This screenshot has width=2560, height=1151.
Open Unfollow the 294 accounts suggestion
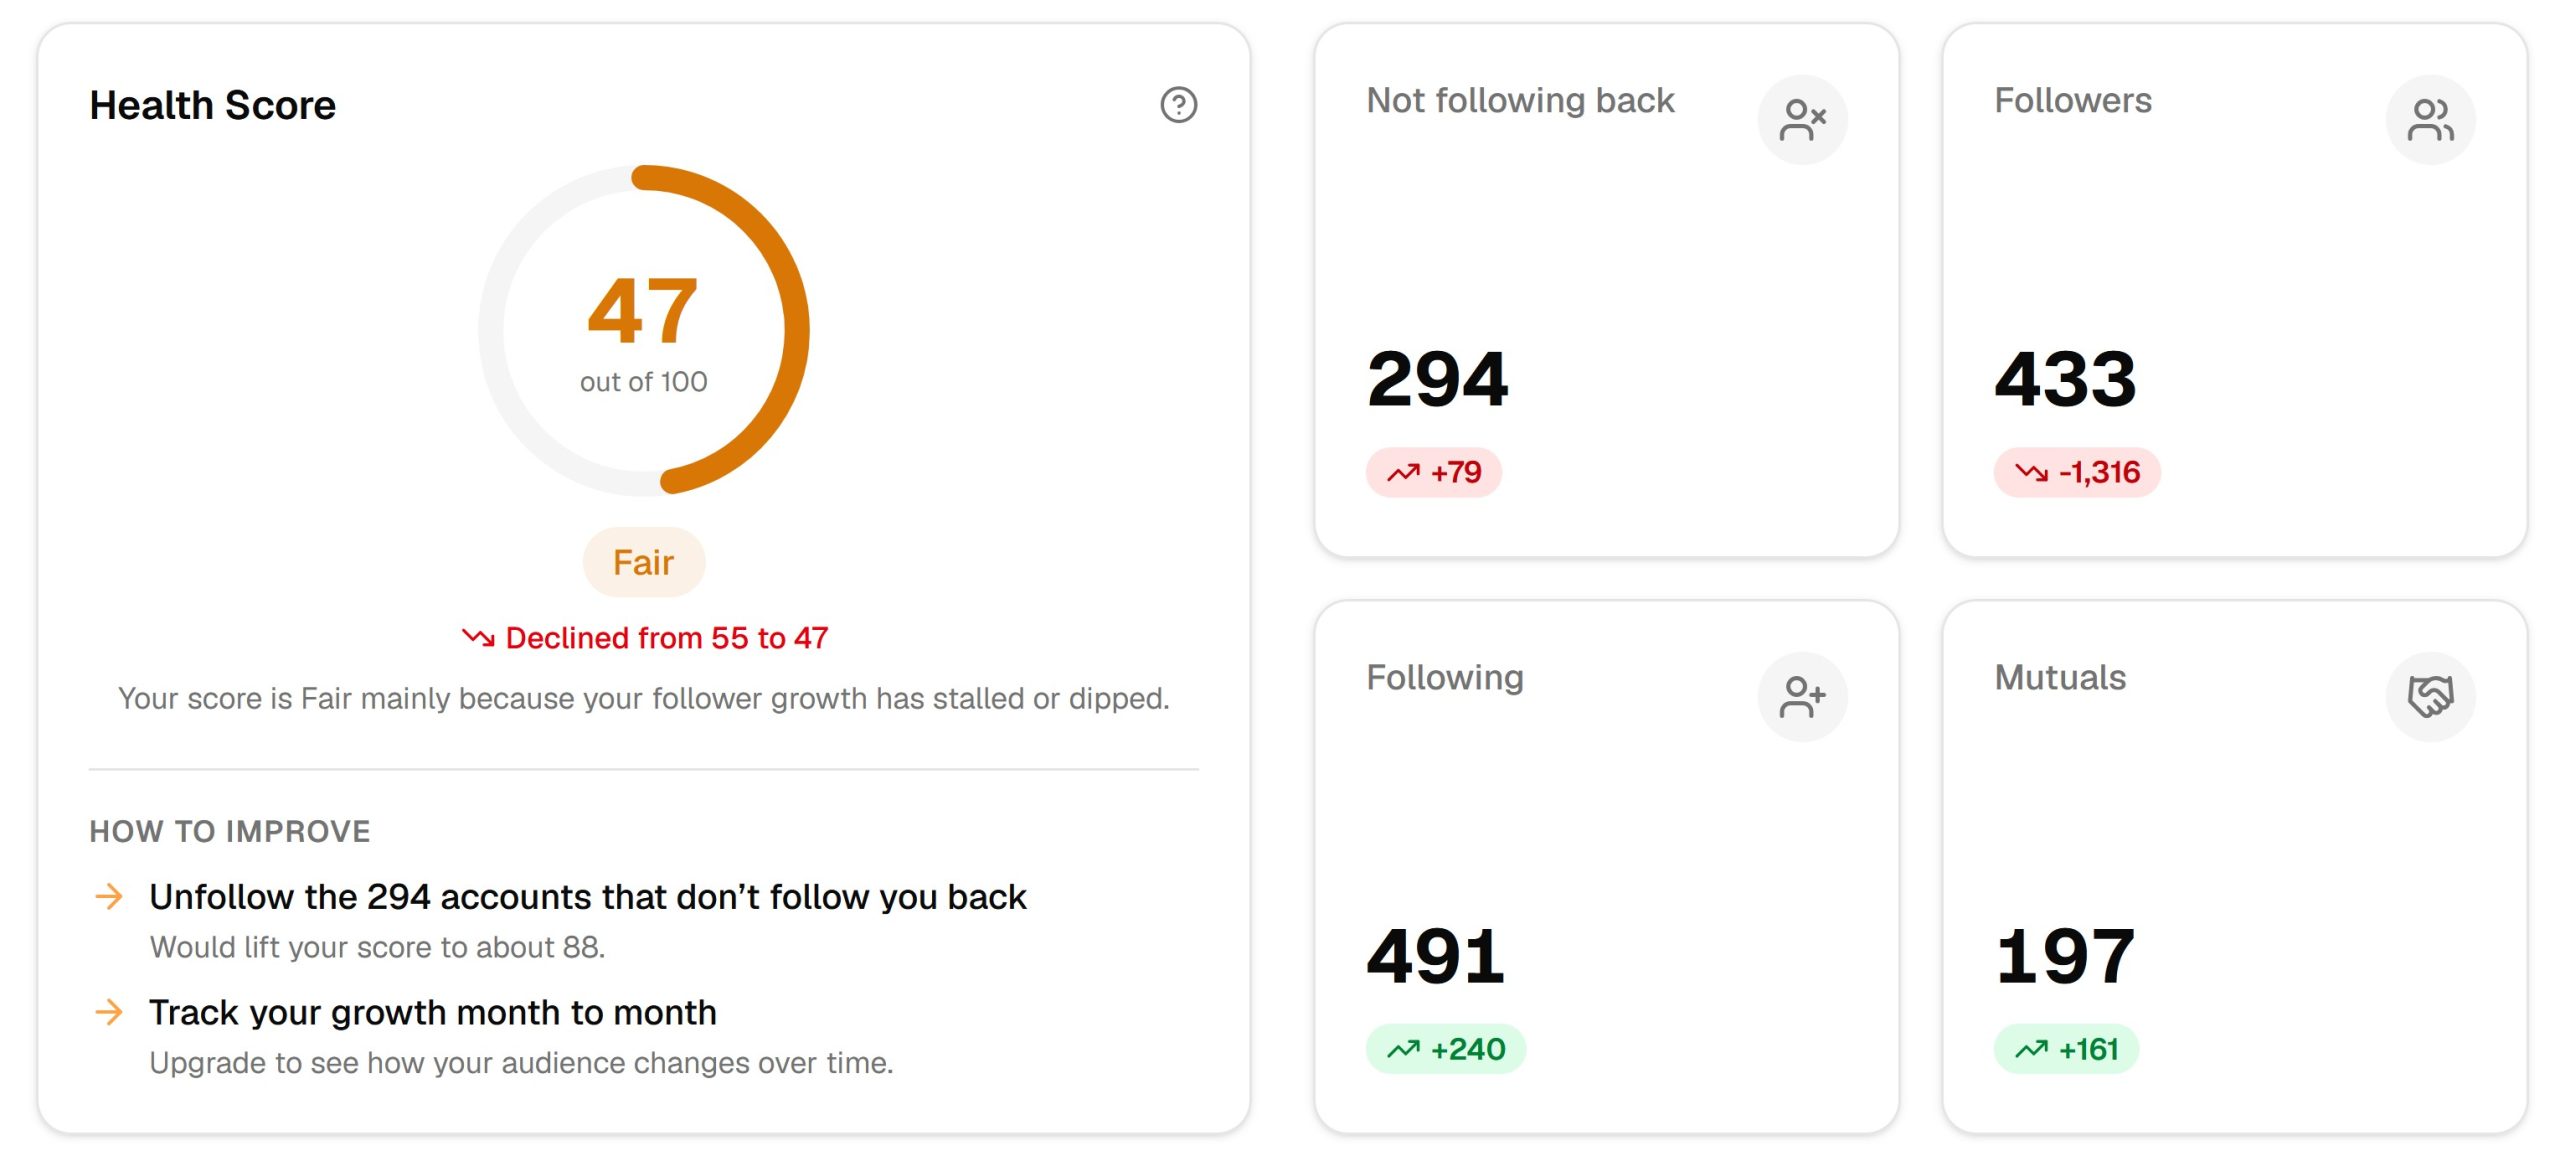588,897
